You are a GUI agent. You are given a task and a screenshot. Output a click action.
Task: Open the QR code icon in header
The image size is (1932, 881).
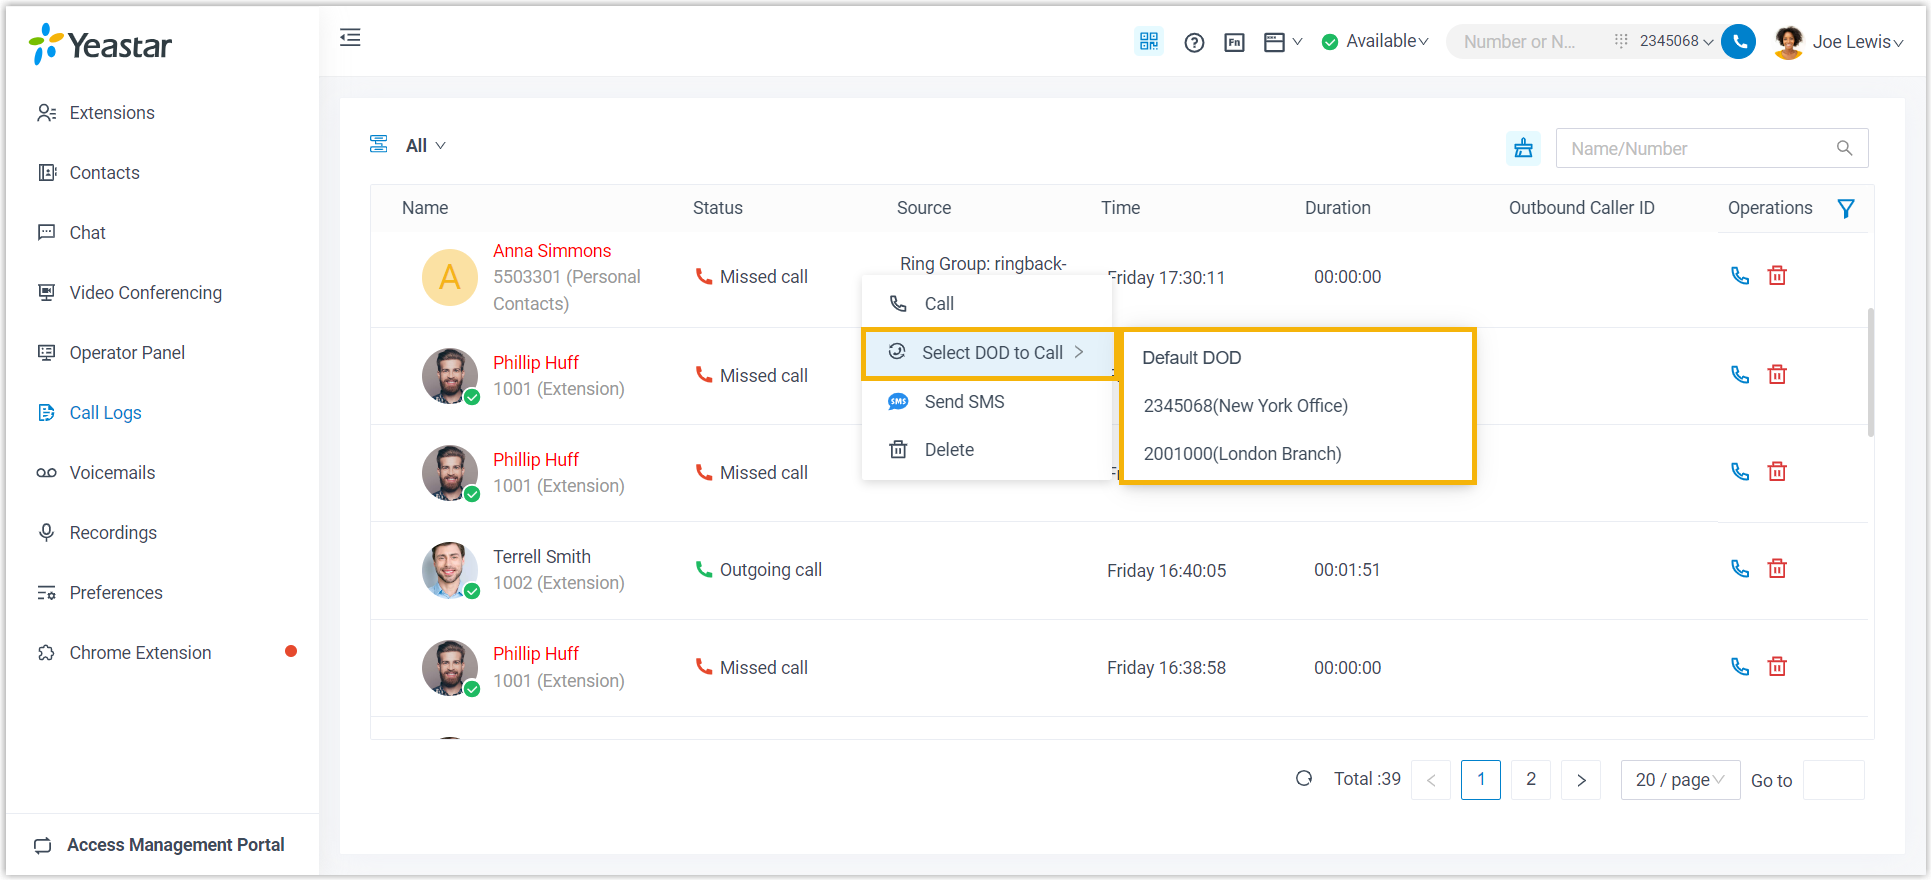1149,41
